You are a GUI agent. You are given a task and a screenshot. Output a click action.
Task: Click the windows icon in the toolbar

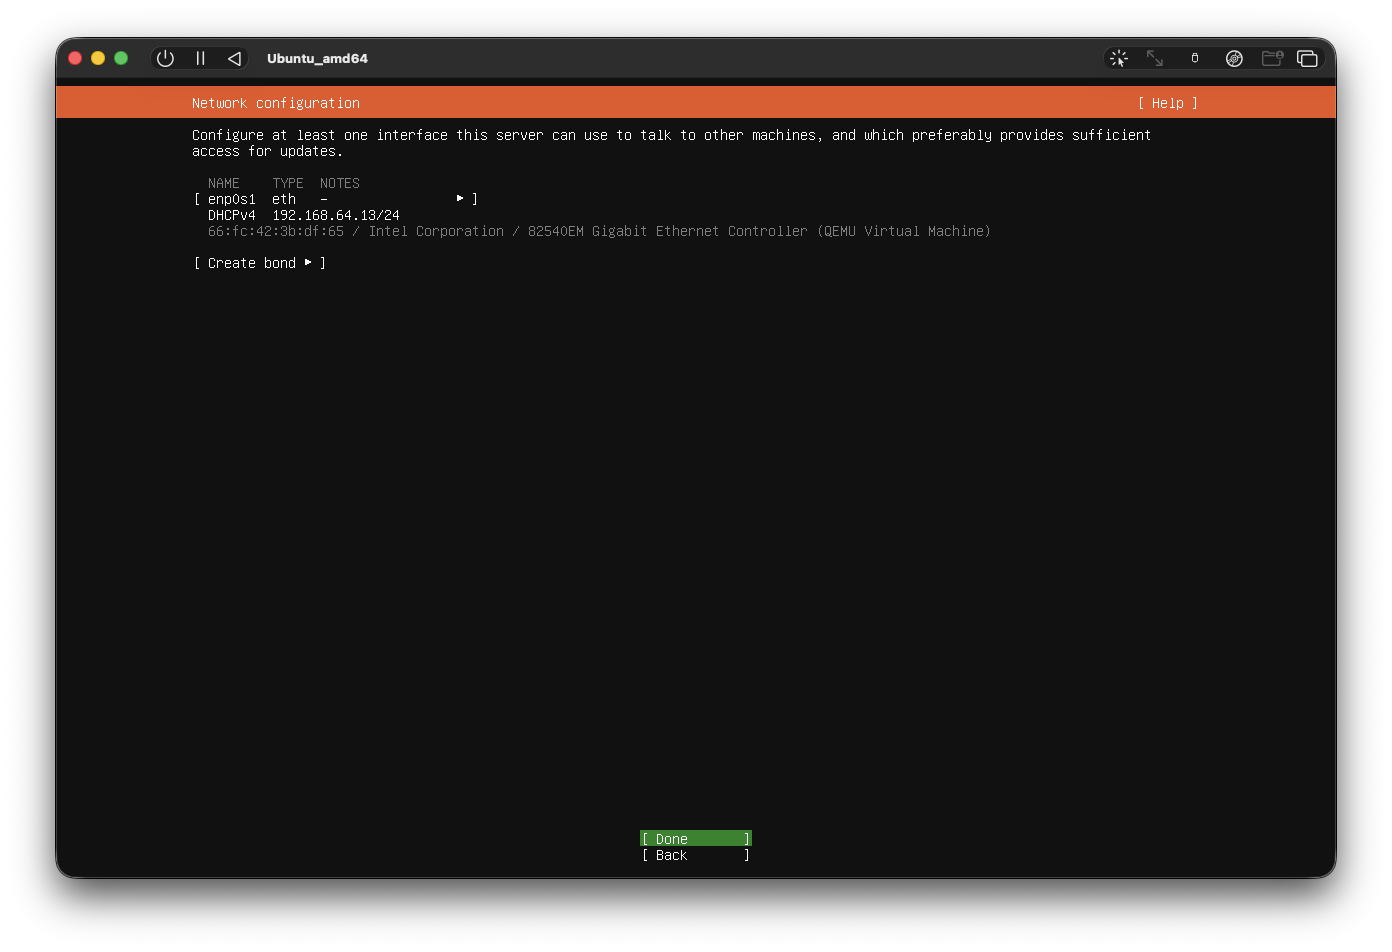click(1307, 59)
